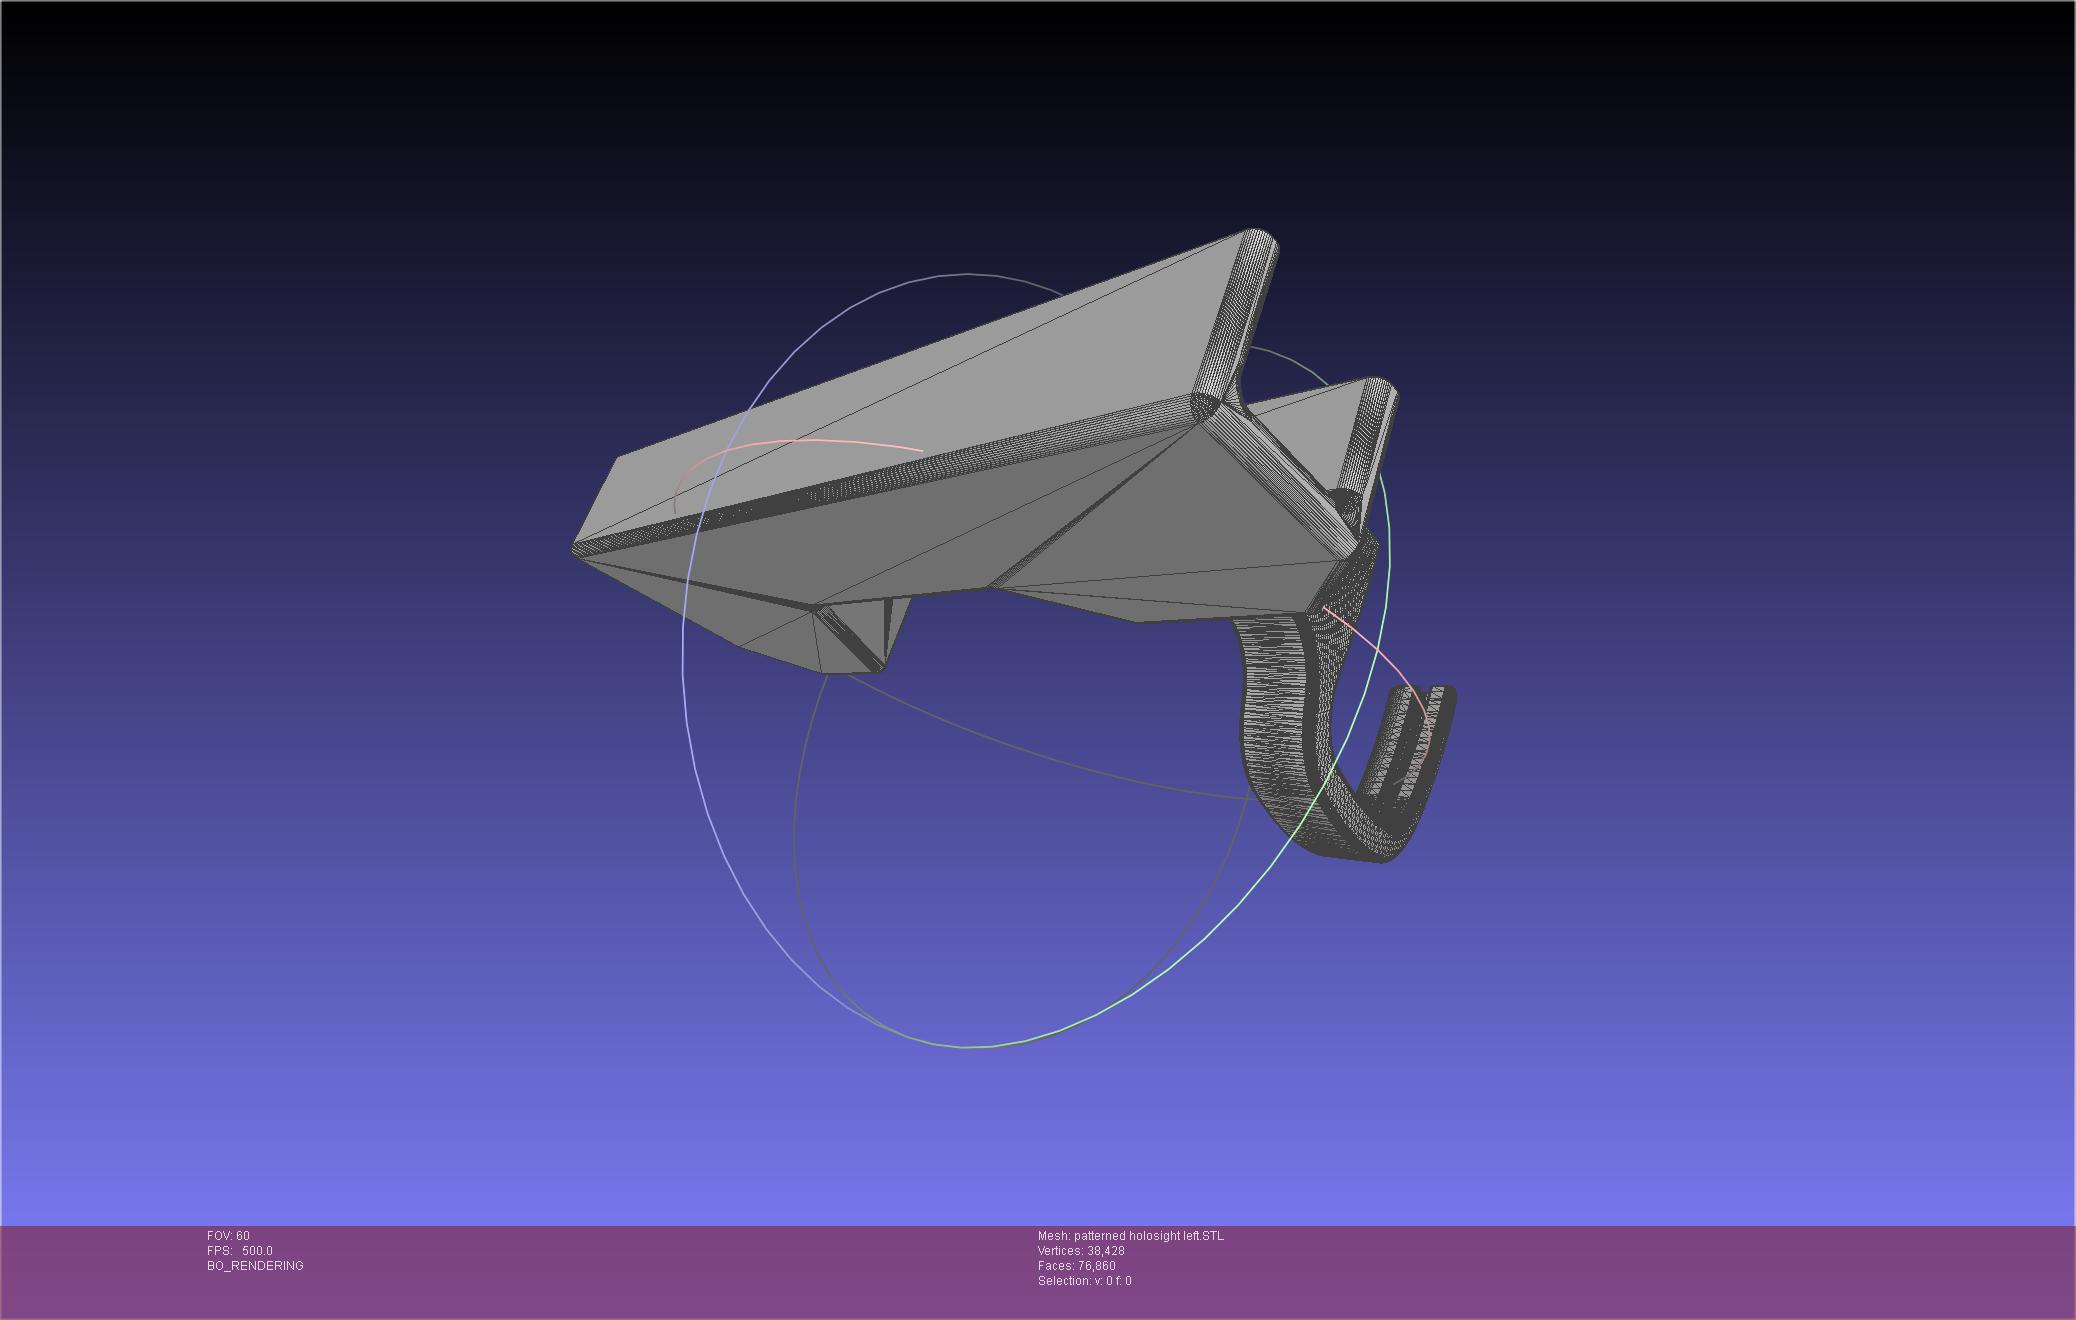Click the FOV: 60 readout
The image size is (2076, 1320).
[228, 1236]
